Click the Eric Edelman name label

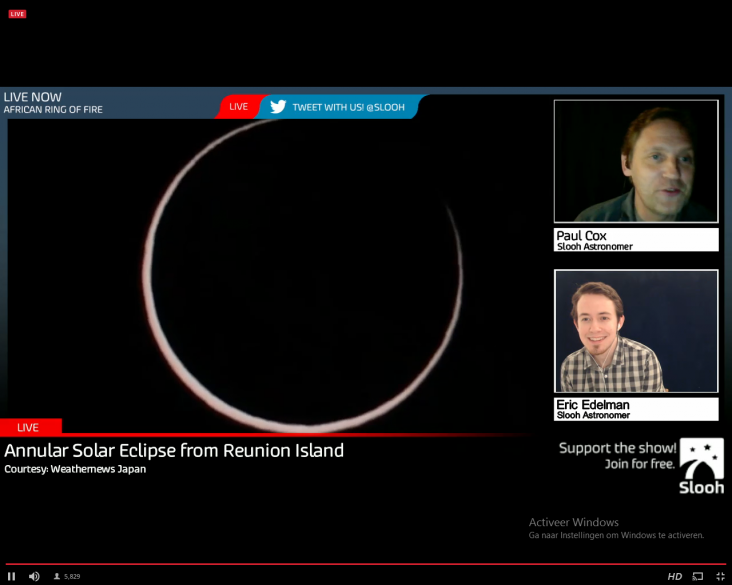636,409
